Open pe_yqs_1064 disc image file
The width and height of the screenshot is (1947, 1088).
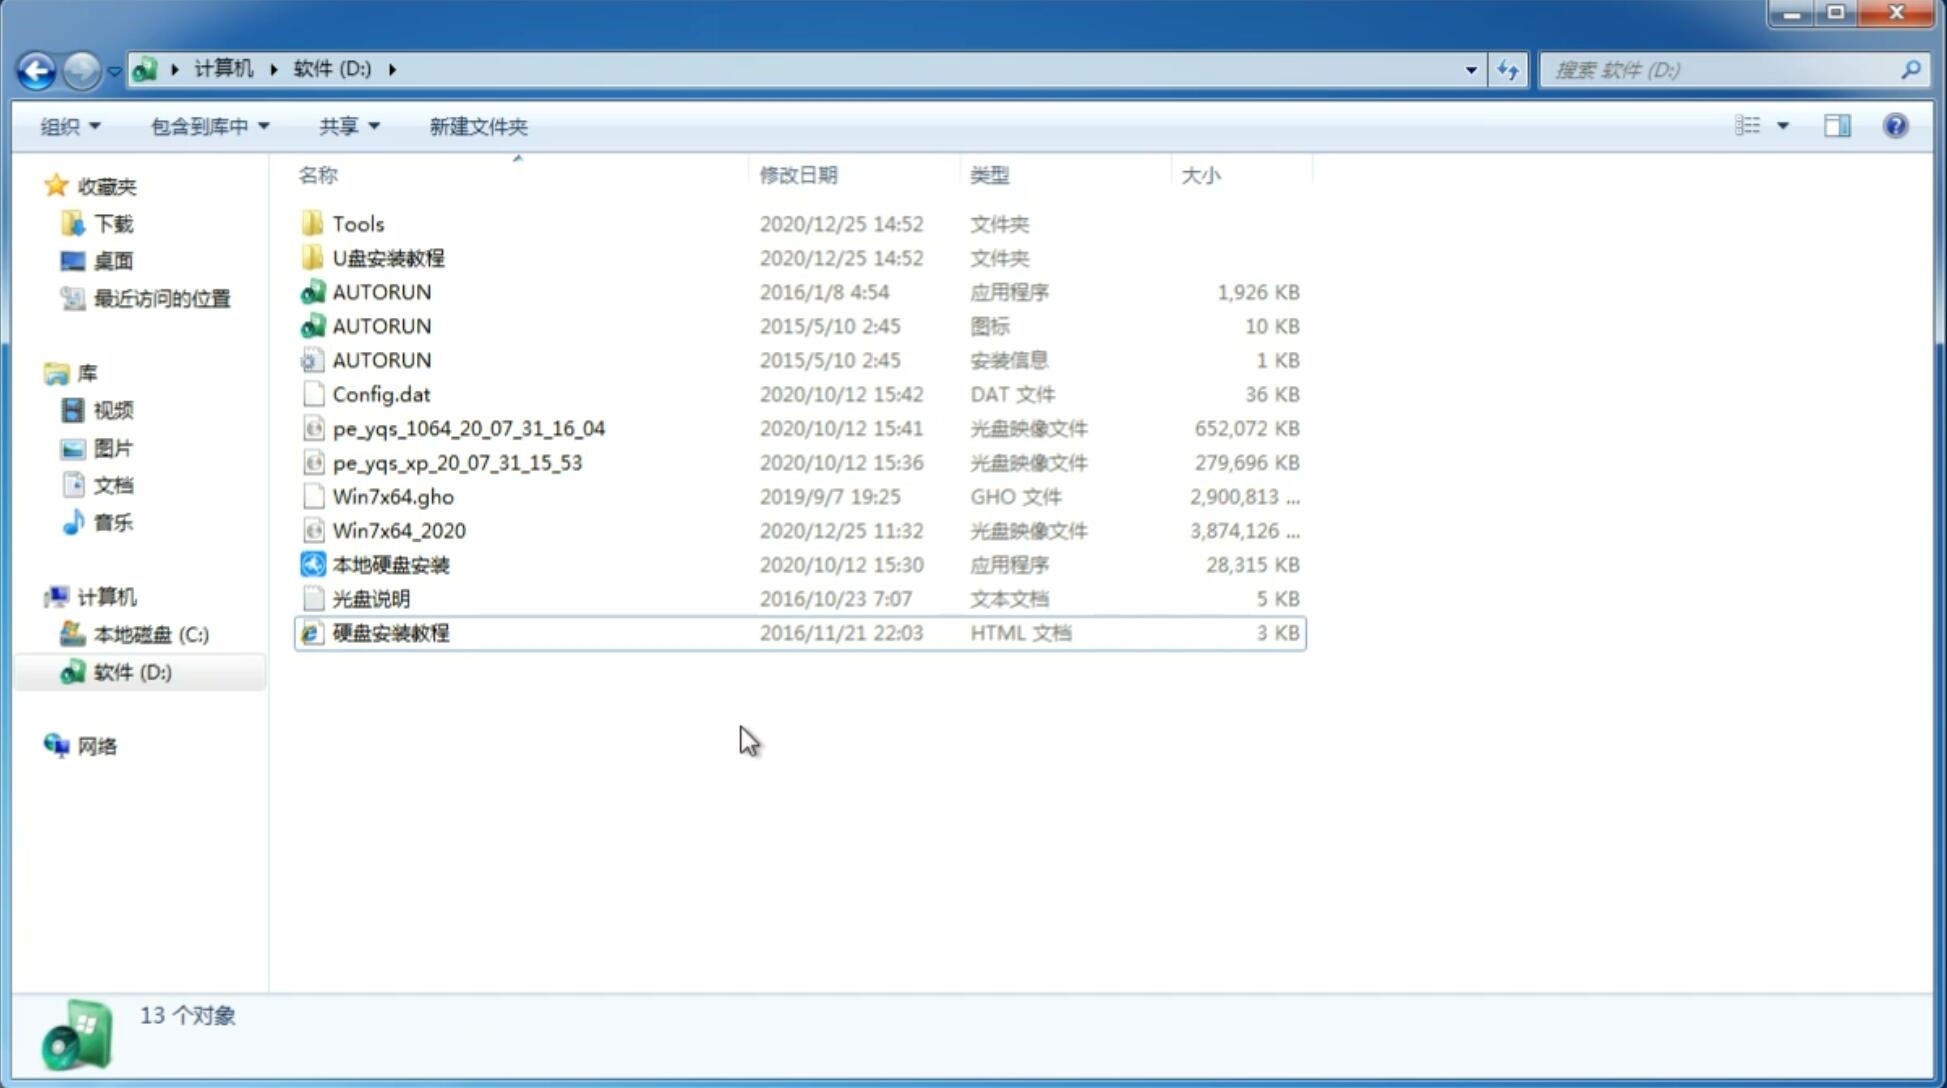coord(468,428)
